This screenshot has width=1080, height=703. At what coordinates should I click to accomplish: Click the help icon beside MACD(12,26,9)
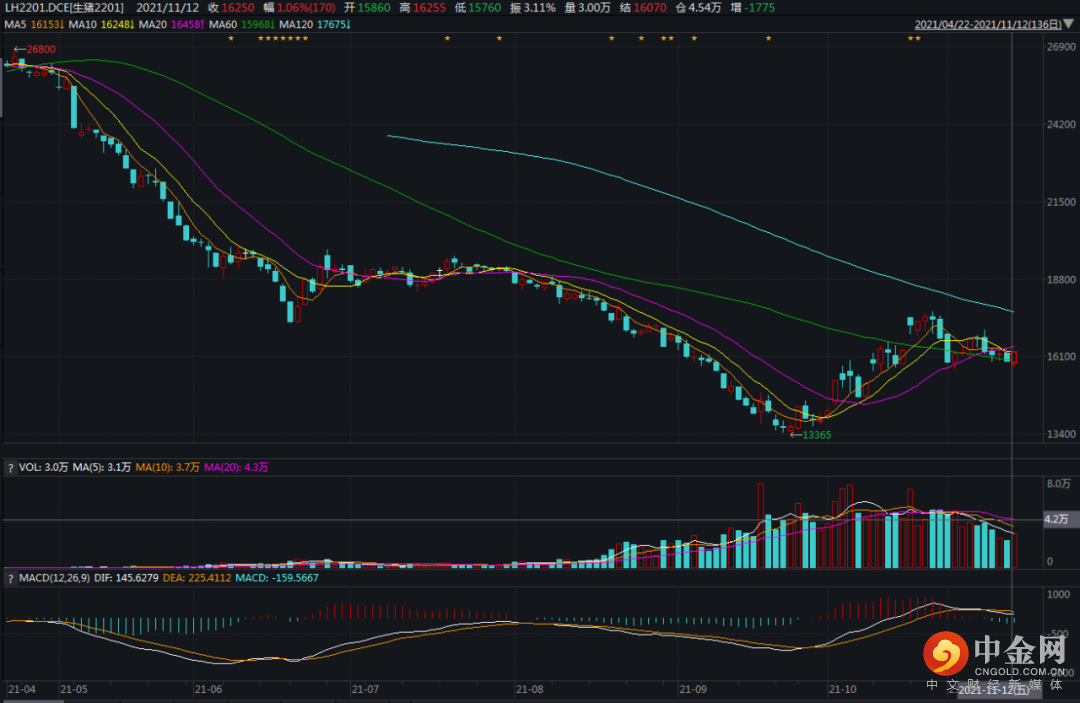(x=11, y=578)
